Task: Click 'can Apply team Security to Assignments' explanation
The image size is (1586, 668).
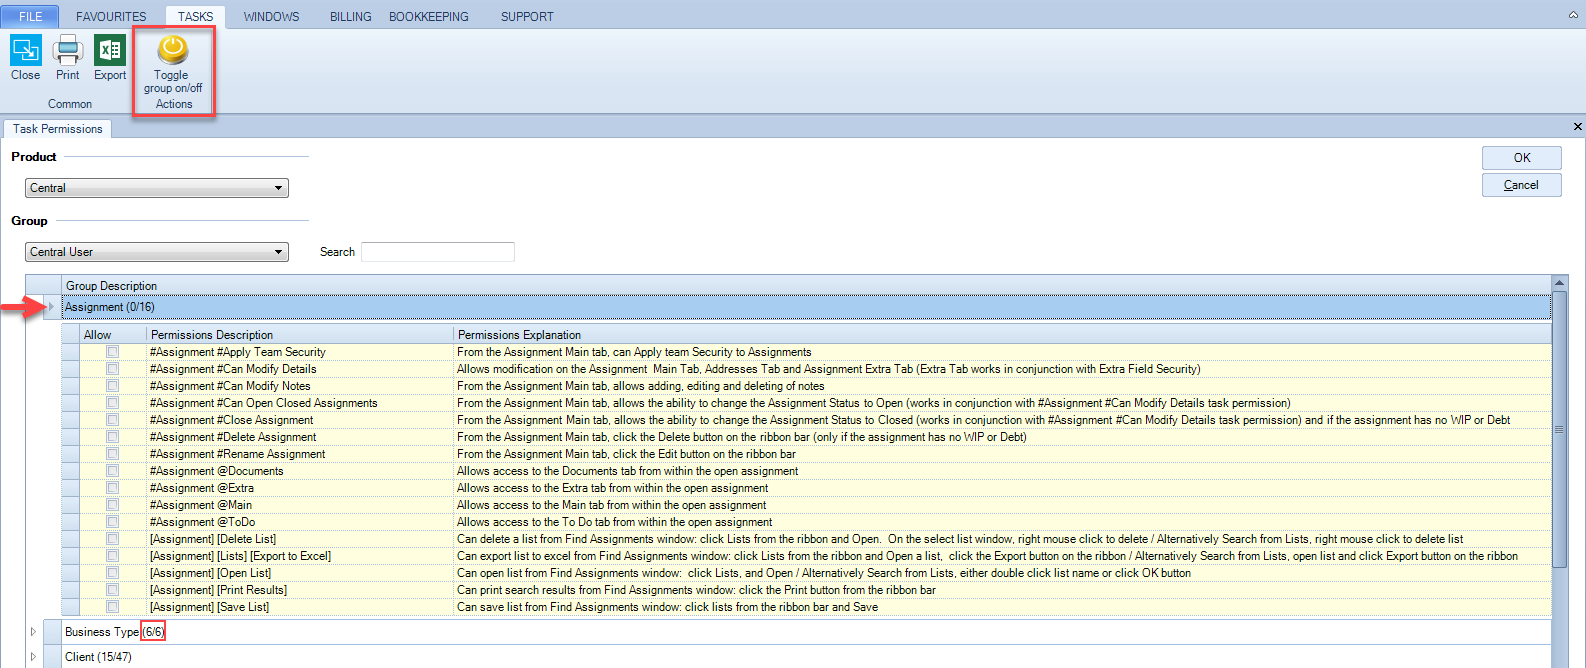Action: click(634, 352)
